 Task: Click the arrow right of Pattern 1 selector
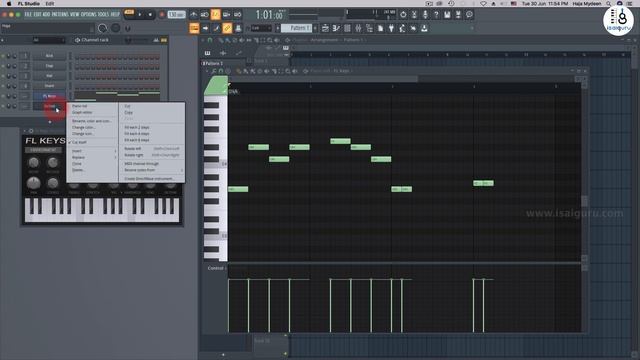point(315,28)
